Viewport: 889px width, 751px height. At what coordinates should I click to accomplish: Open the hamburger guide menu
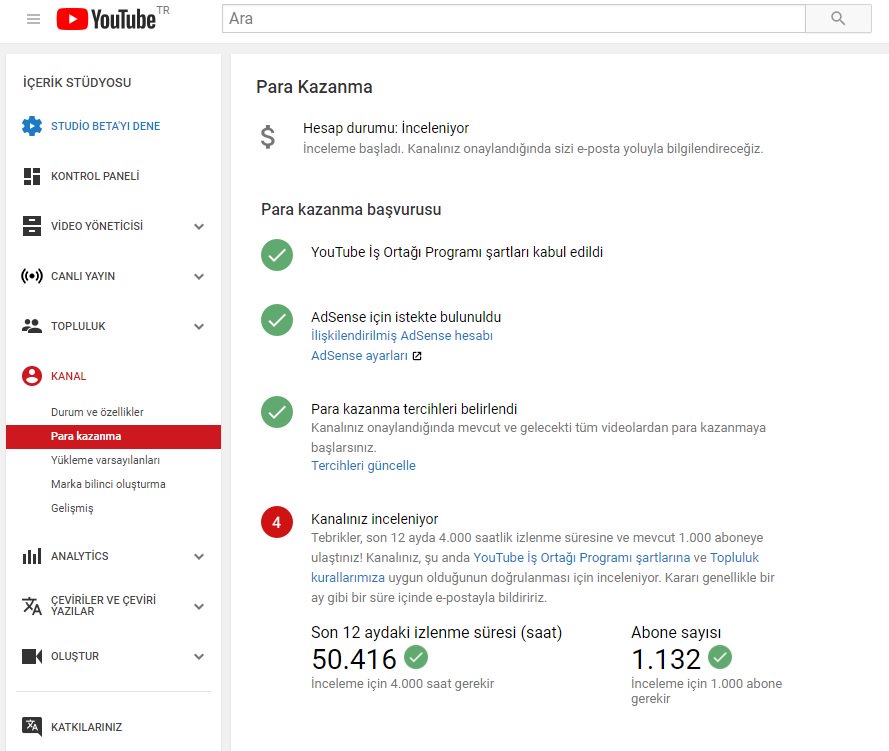33,19
